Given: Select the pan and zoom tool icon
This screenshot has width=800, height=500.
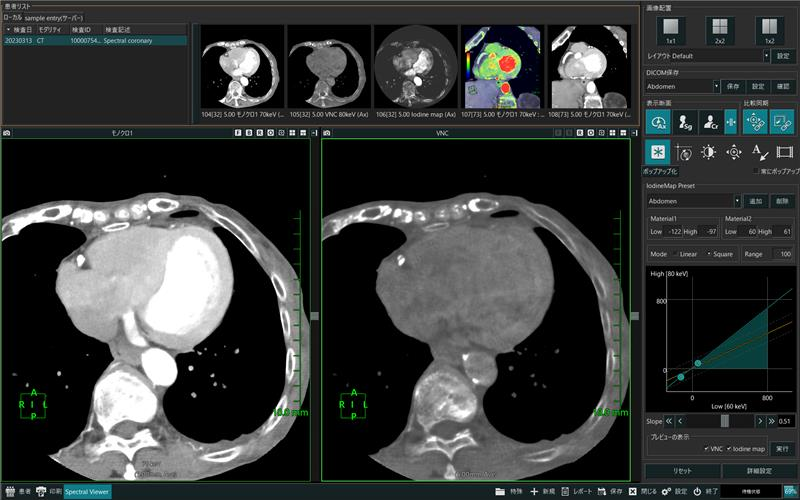Looking at the screenshot, I should [x=734, y=152].
